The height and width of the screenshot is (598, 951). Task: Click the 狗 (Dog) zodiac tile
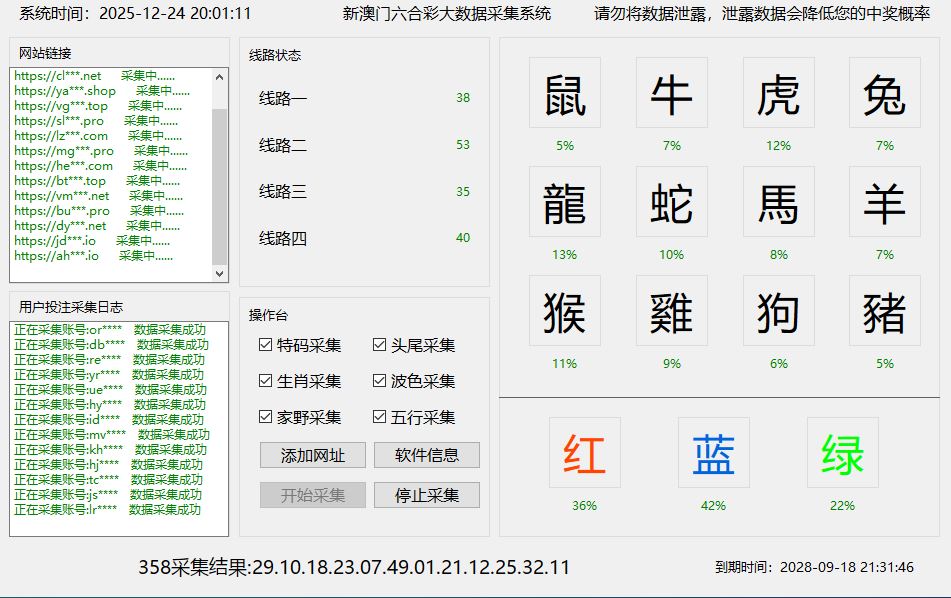point(778,311)
